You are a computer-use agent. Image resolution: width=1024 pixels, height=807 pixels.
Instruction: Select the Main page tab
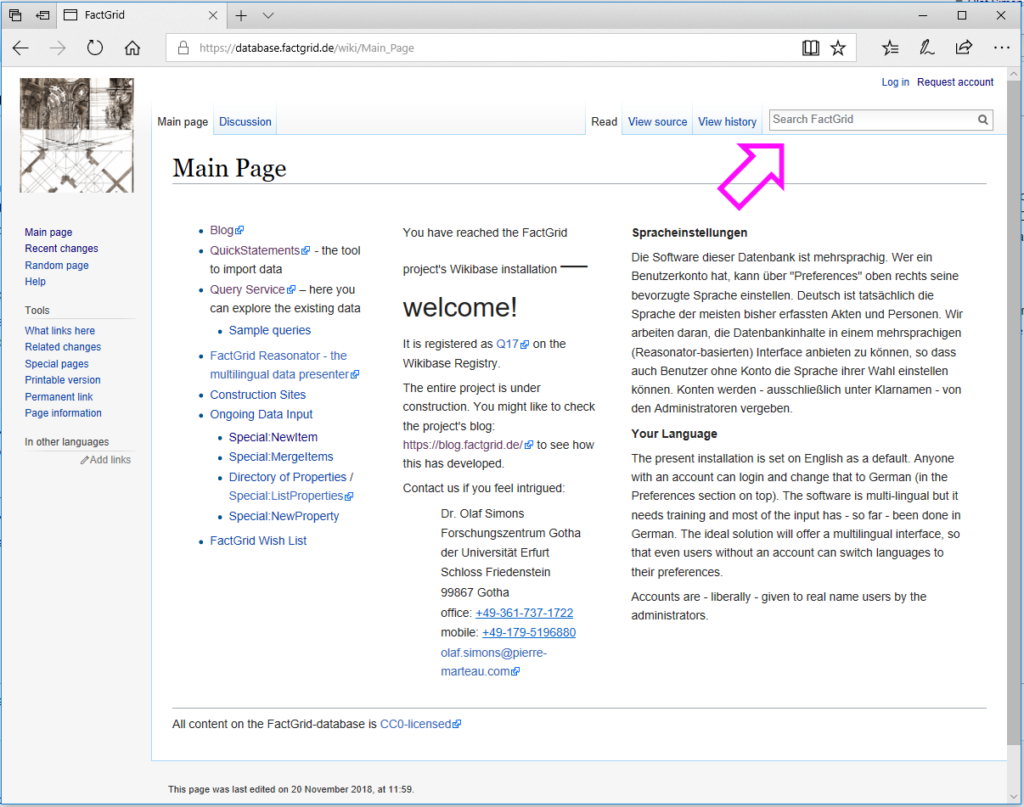183,121
